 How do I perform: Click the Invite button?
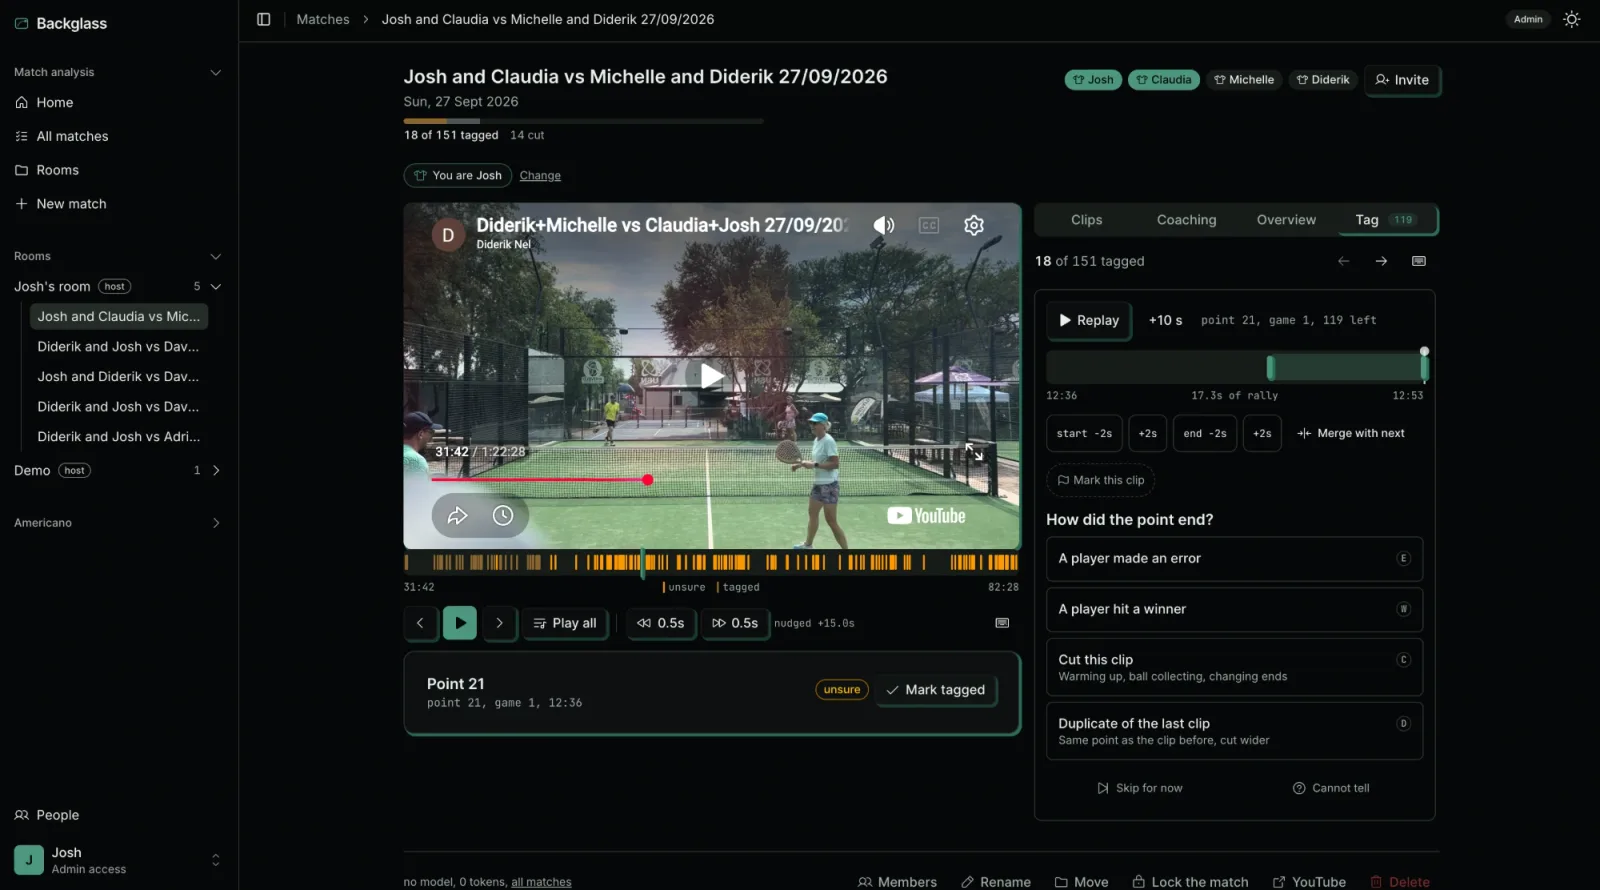1402,80
